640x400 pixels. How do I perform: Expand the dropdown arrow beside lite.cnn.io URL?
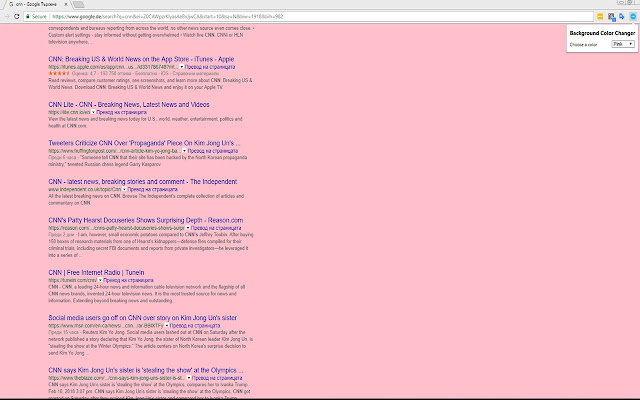point(93,112)
